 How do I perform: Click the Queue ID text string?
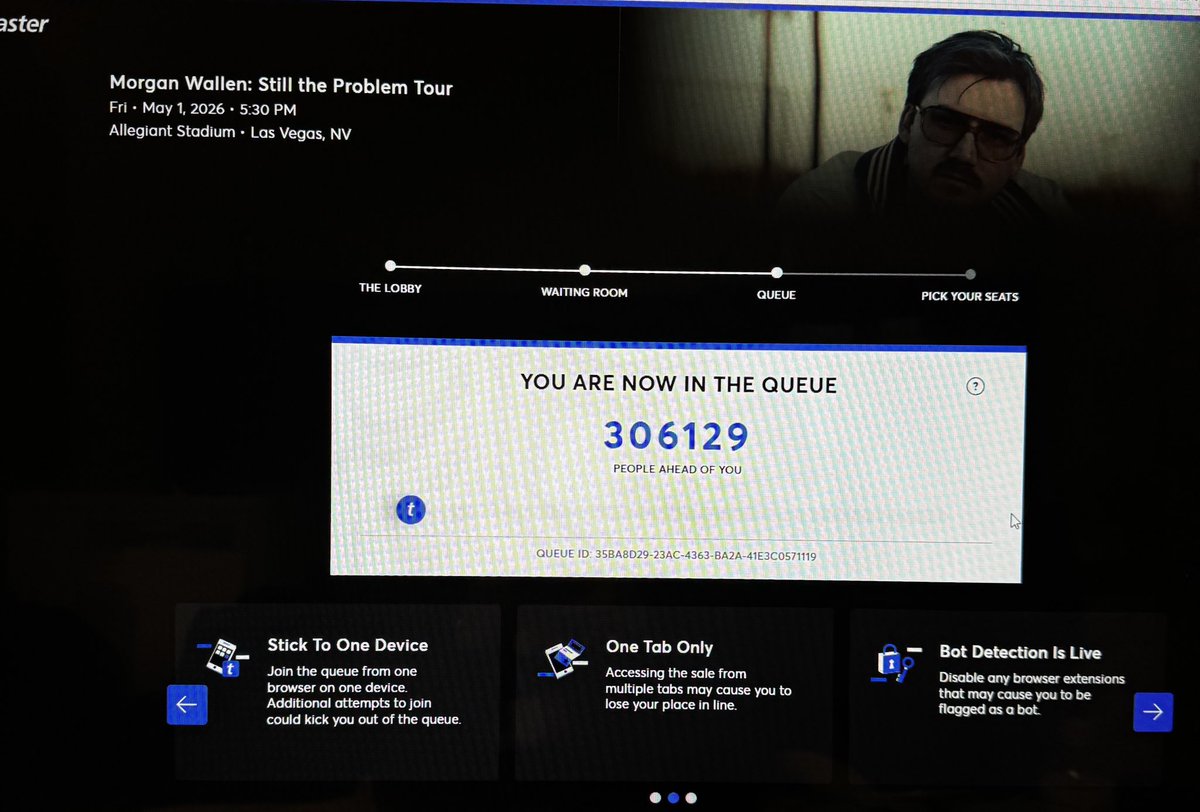point(677,554)
